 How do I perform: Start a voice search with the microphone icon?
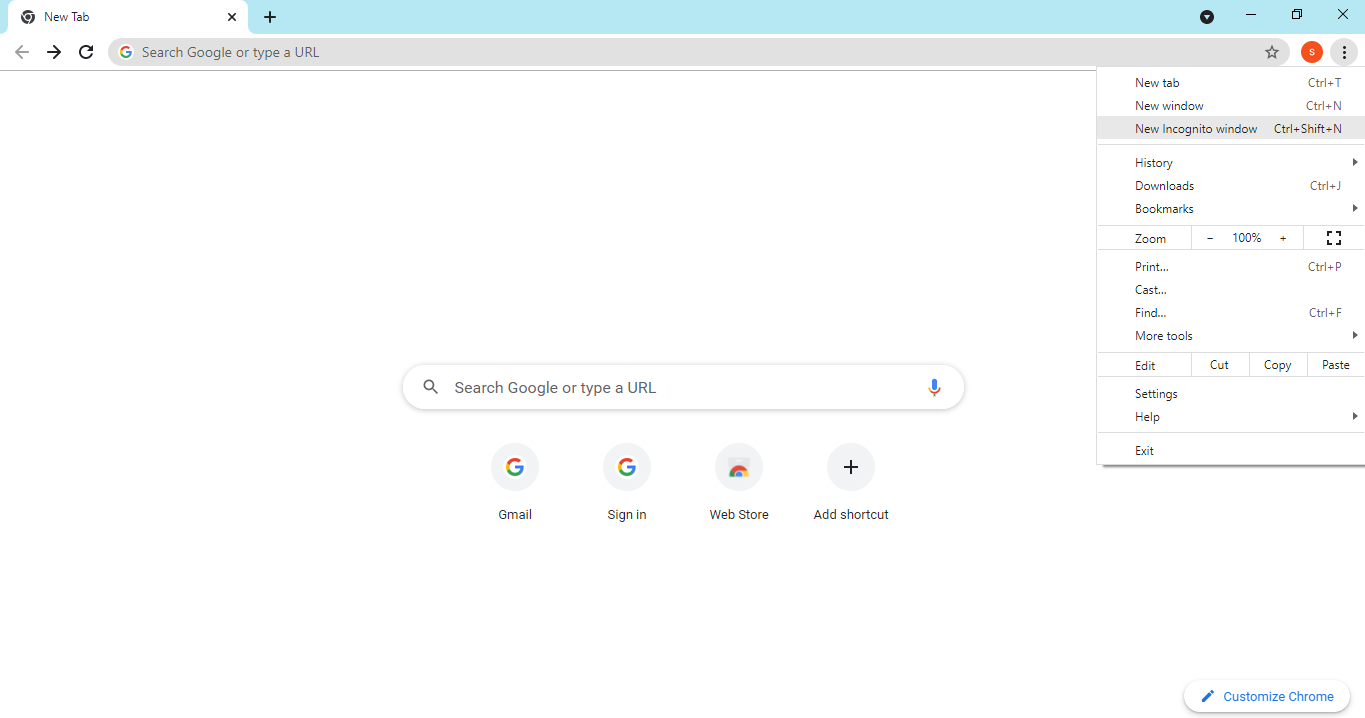point(934,387)
